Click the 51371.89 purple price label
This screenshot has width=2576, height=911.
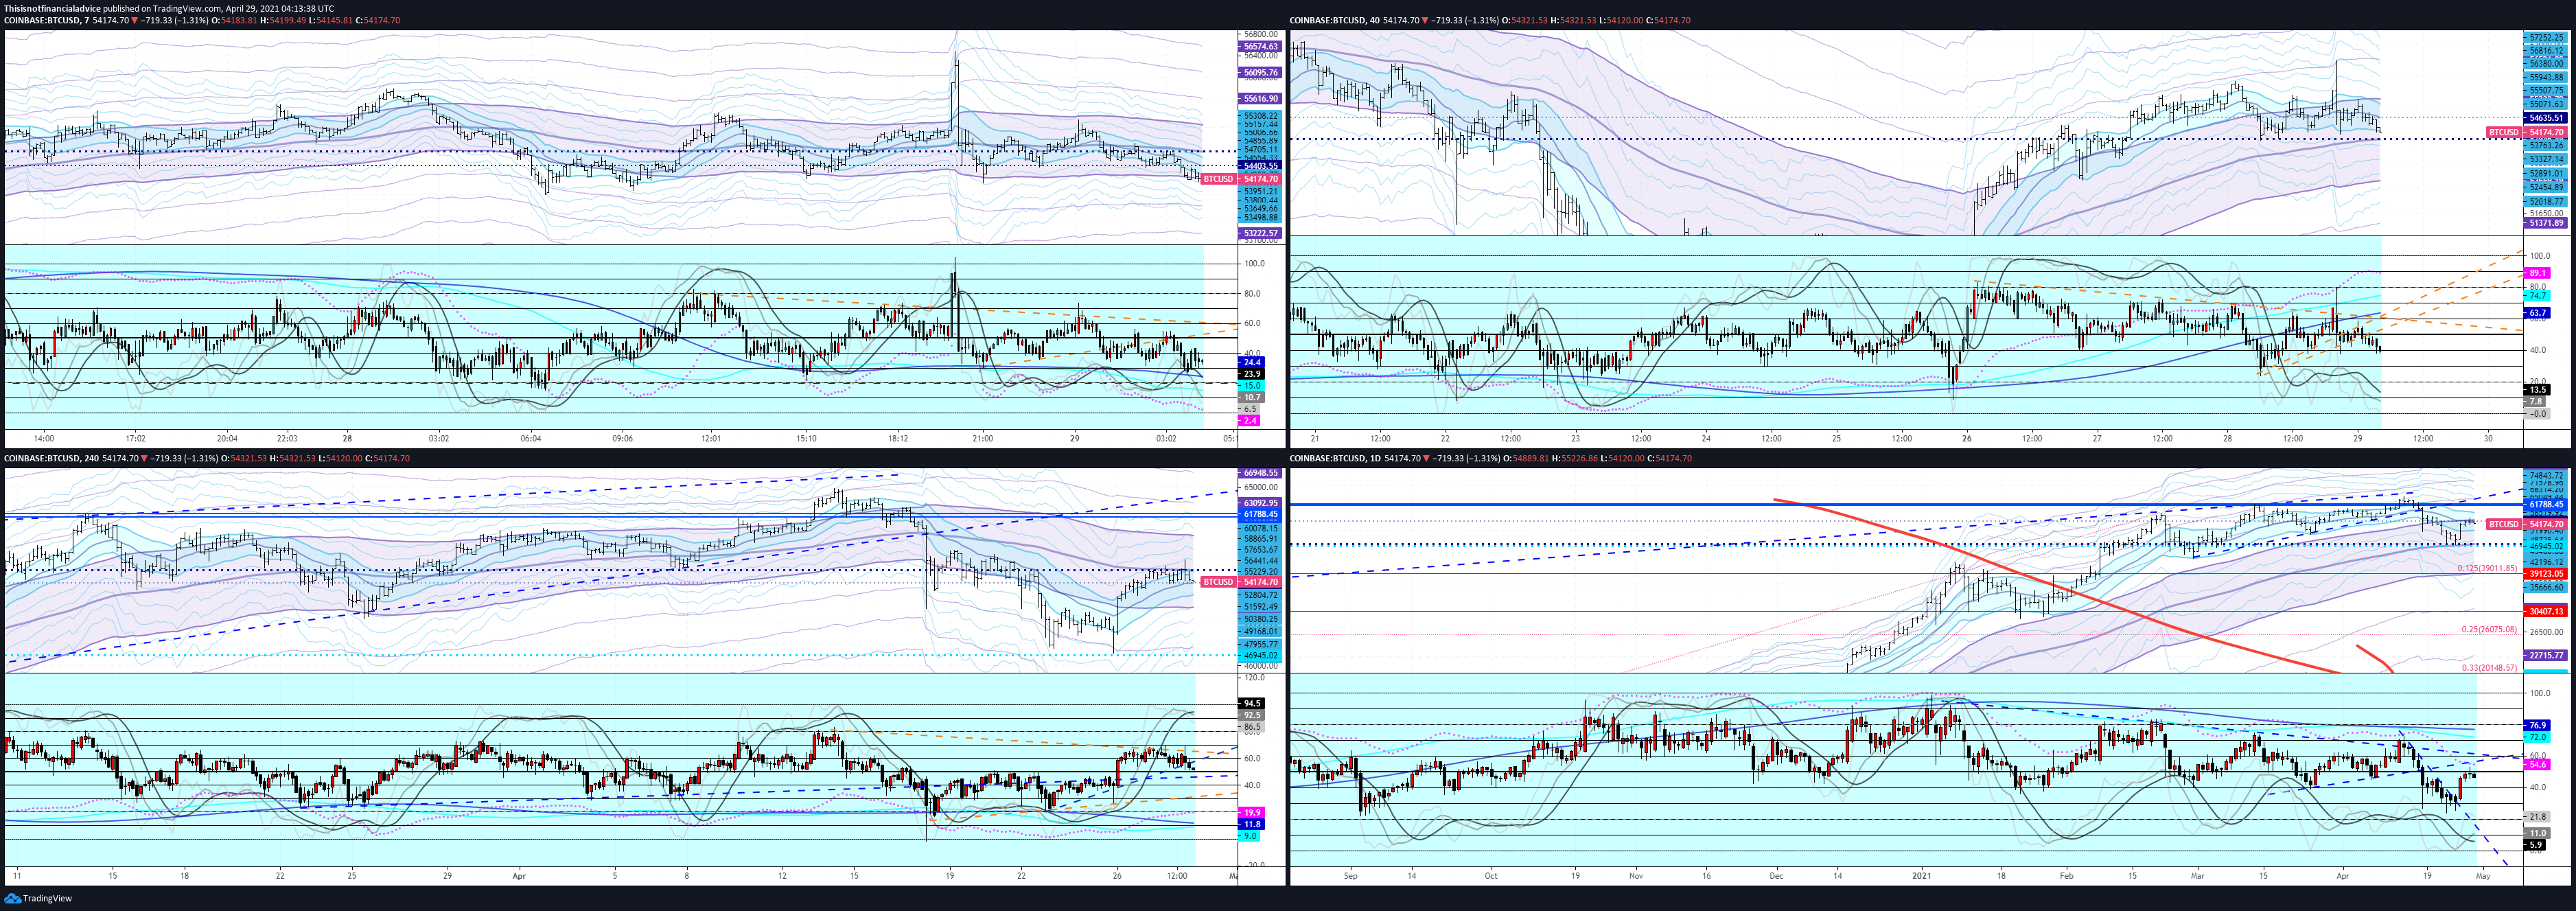[x=2546, y=223]
